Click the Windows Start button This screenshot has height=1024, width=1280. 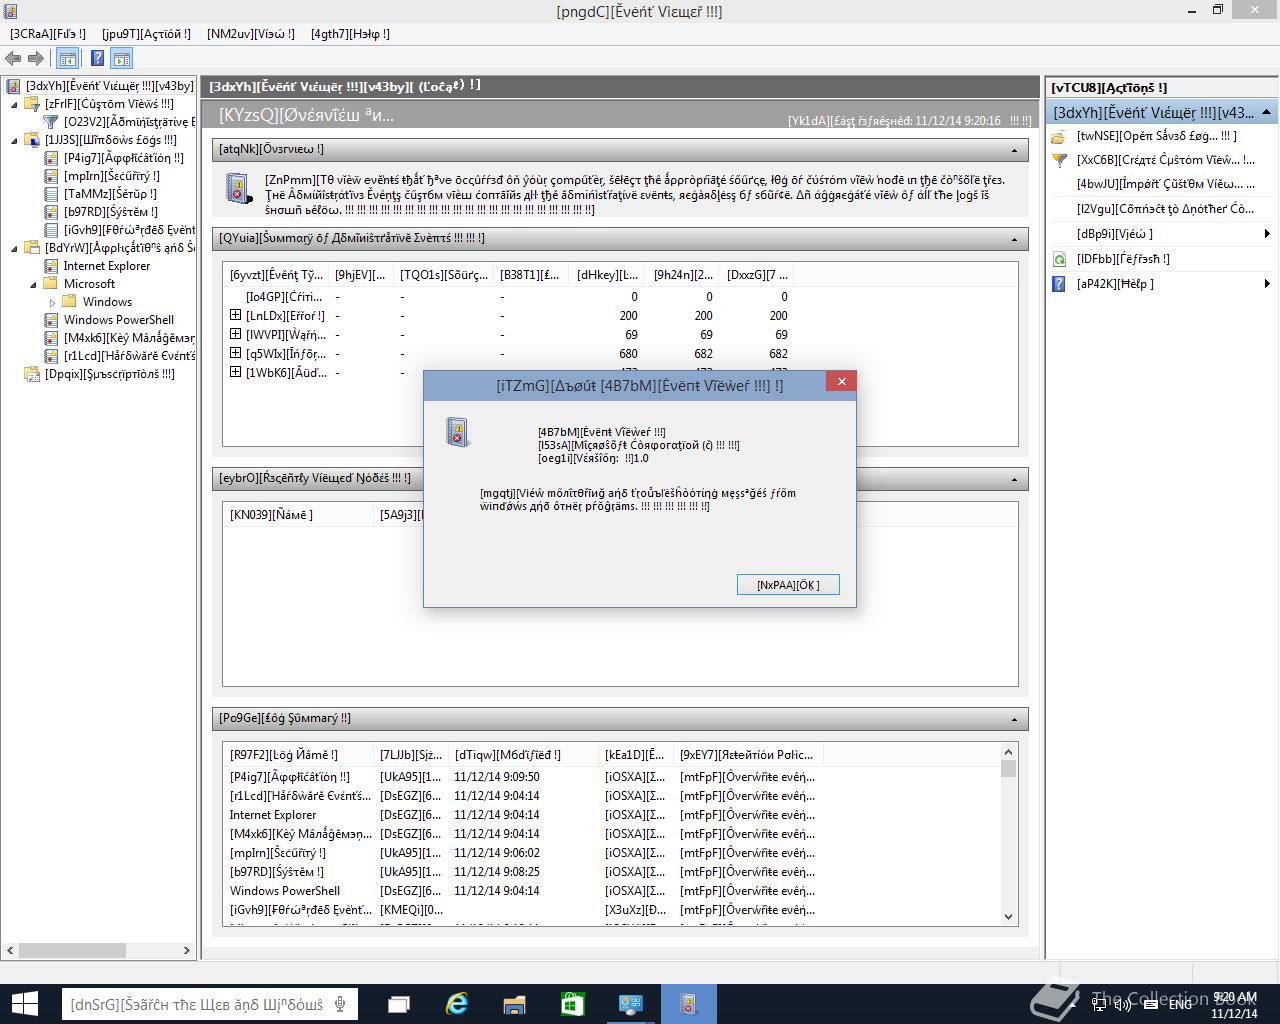[24, 1004]
